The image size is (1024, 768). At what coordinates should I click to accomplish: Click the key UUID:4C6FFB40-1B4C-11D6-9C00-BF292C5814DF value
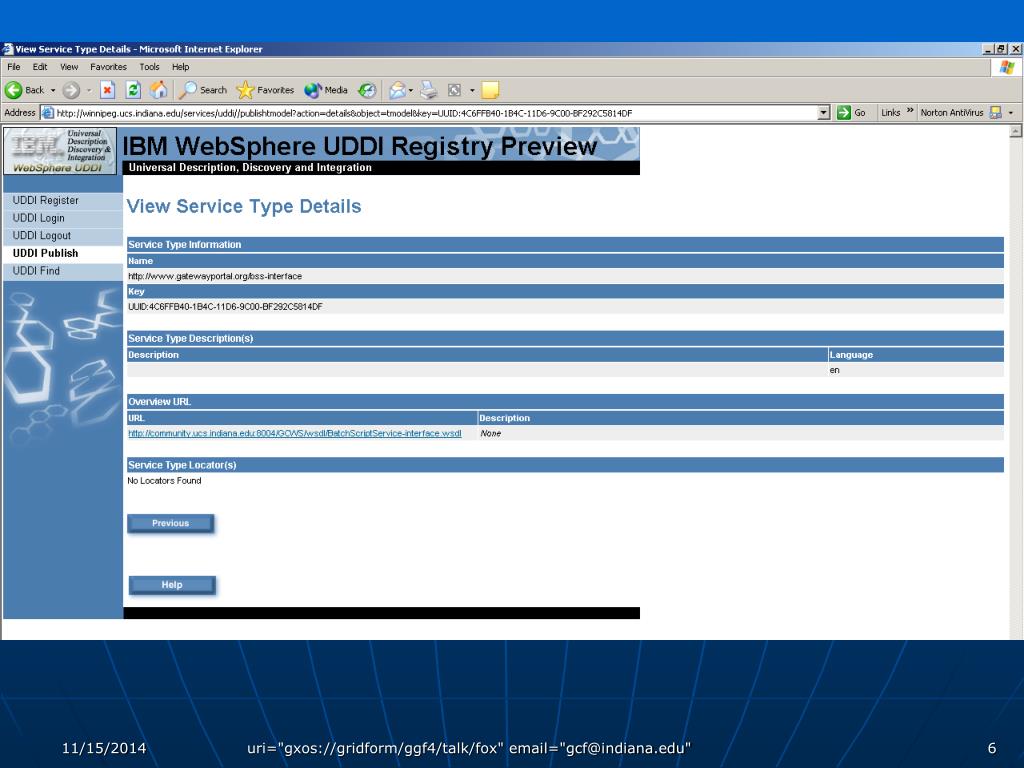tap(225, 306)
